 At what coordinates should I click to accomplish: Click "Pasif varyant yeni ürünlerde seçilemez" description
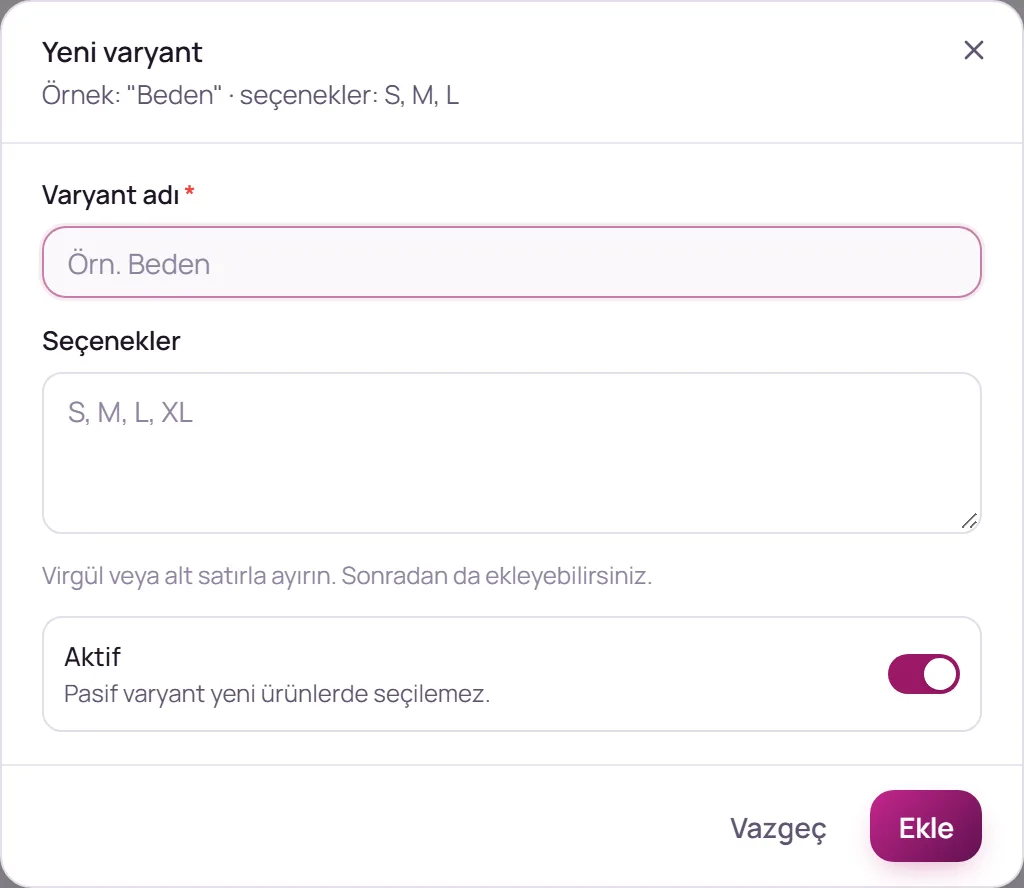click(x=277, y=693)
